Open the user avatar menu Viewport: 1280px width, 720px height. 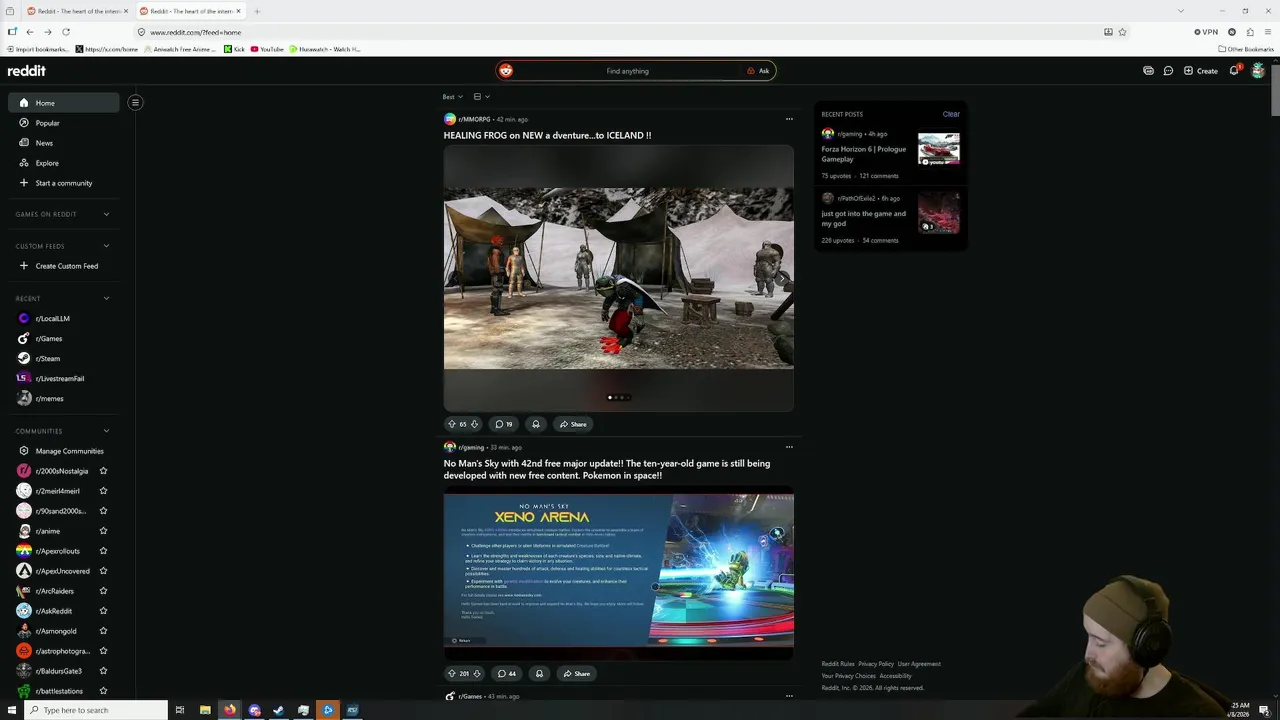click(1258, 71)
